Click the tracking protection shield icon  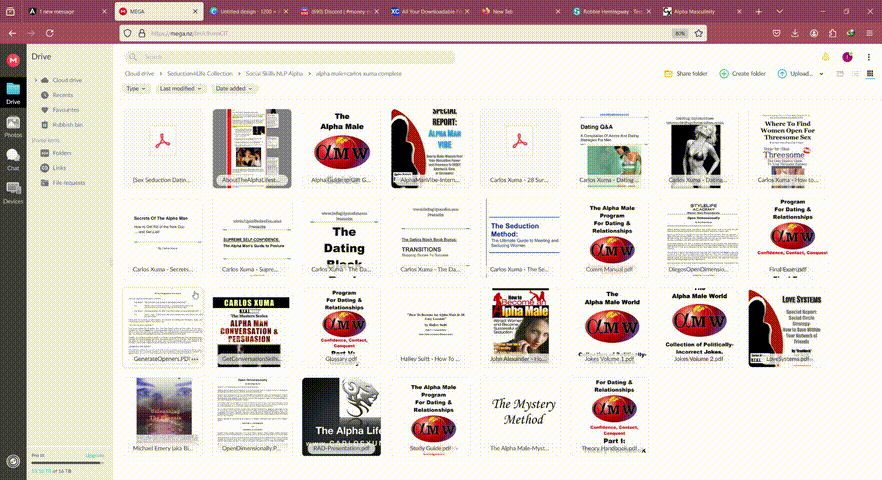point(128,33)
